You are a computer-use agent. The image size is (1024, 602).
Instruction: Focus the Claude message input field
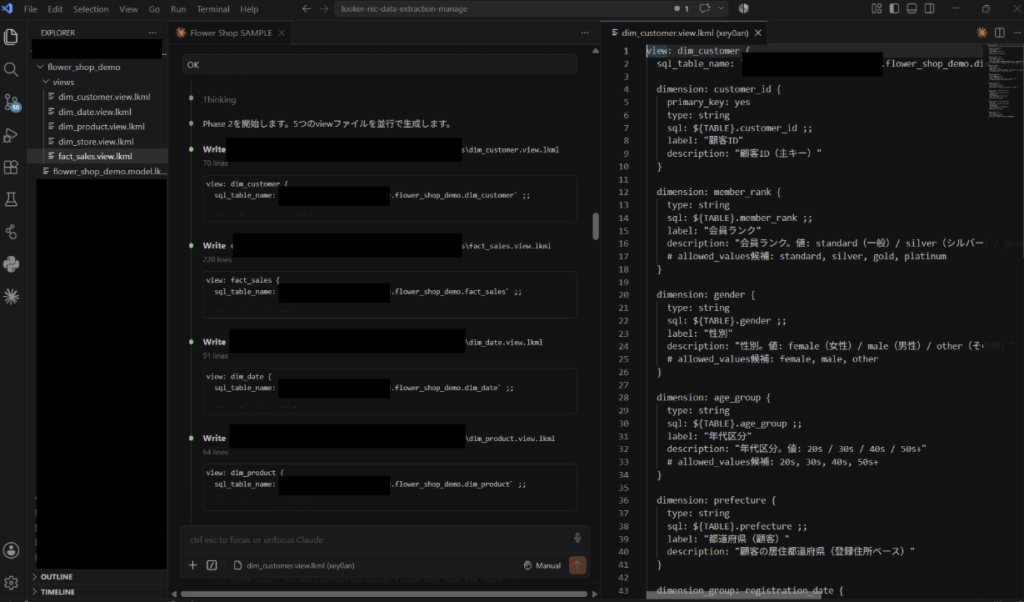(376, 539)
